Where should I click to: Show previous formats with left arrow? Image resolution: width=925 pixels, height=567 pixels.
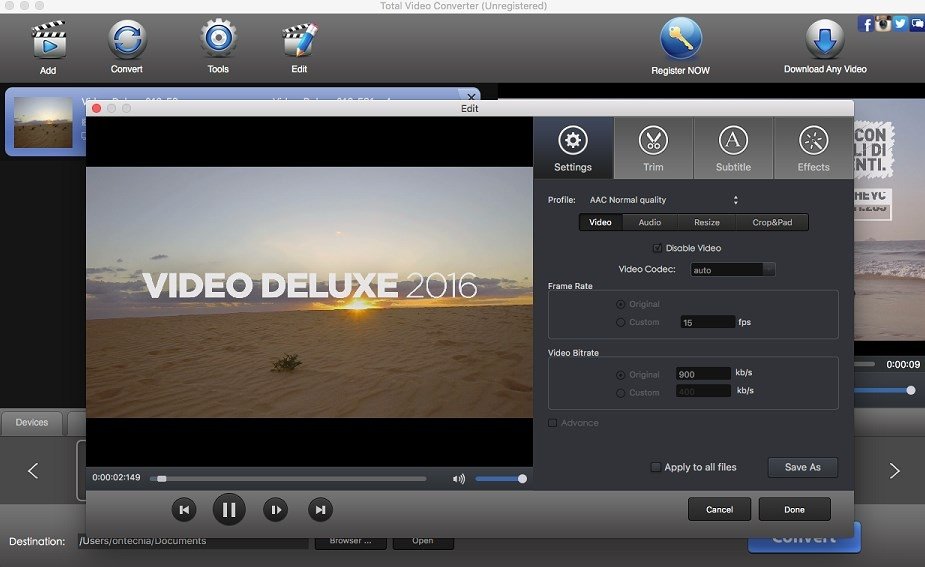click(x=33, y=471)
